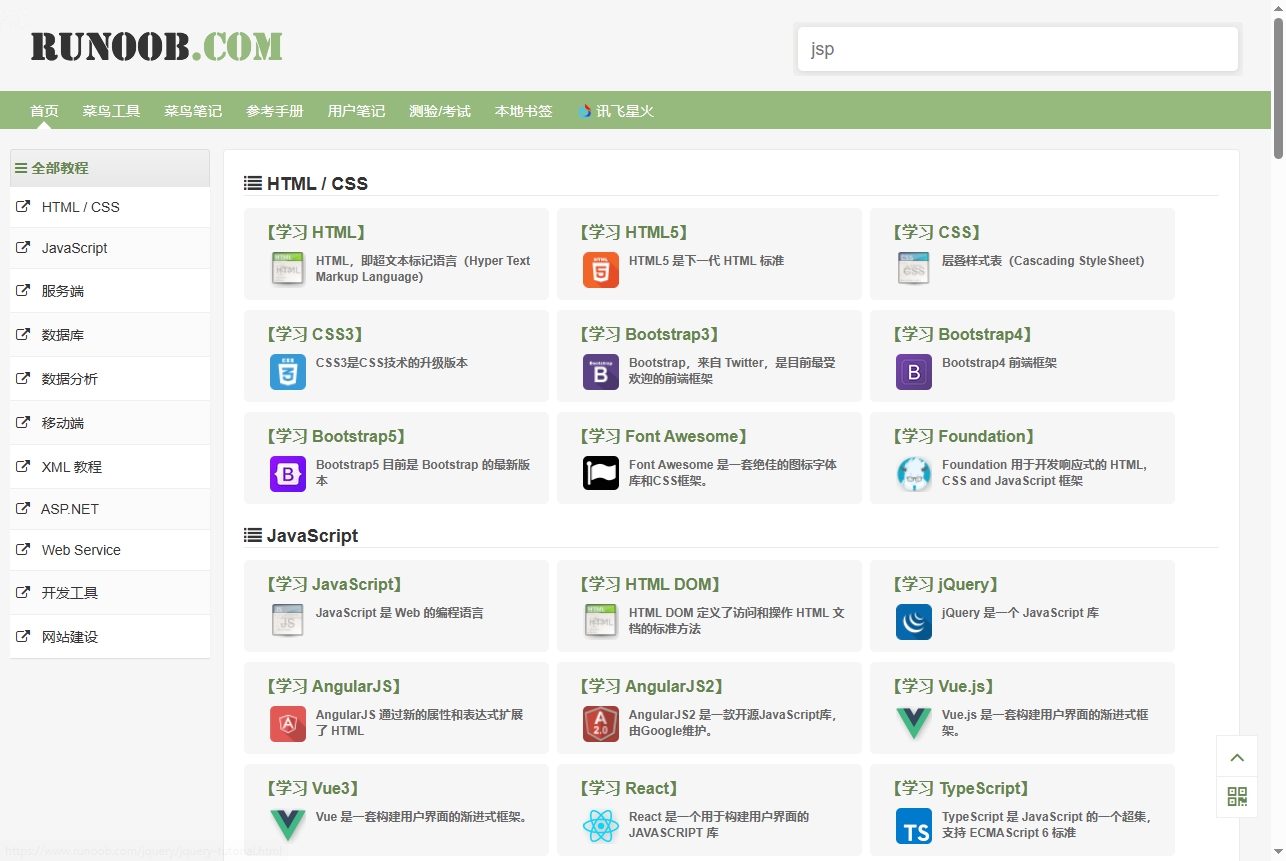
Task: Click the TypeScript blue TS icon
Action: pyautogui.click(x=914, y=826)
